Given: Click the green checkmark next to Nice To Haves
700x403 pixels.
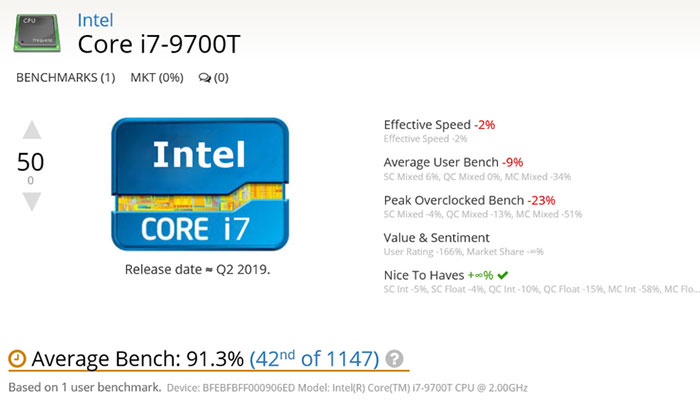Looking at the screenshot, I should click(x=503, y=275).
